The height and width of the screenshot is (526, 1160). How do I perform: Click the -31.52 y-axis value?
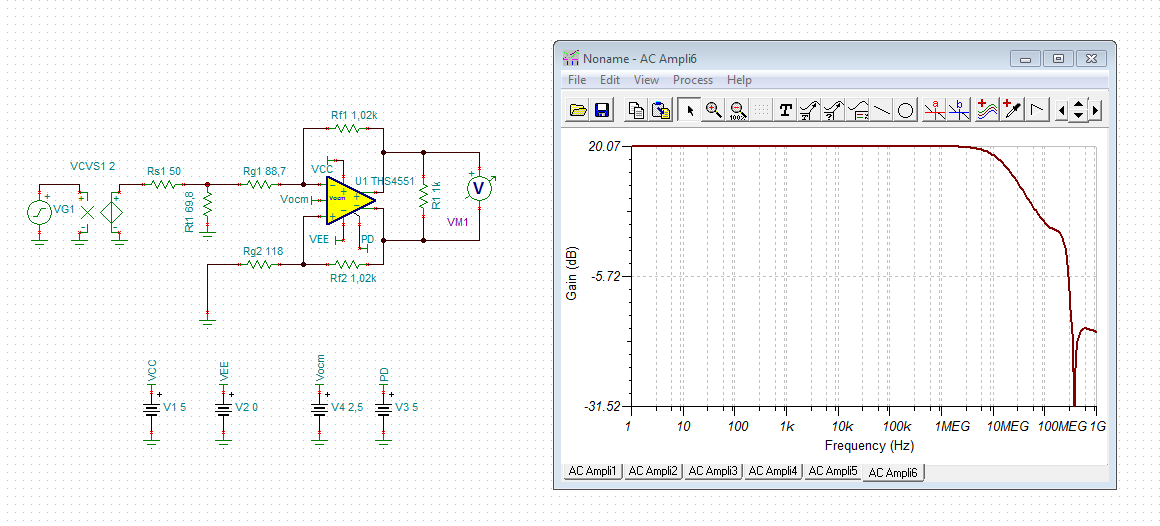pyautogui.click(x=601, y=406)
